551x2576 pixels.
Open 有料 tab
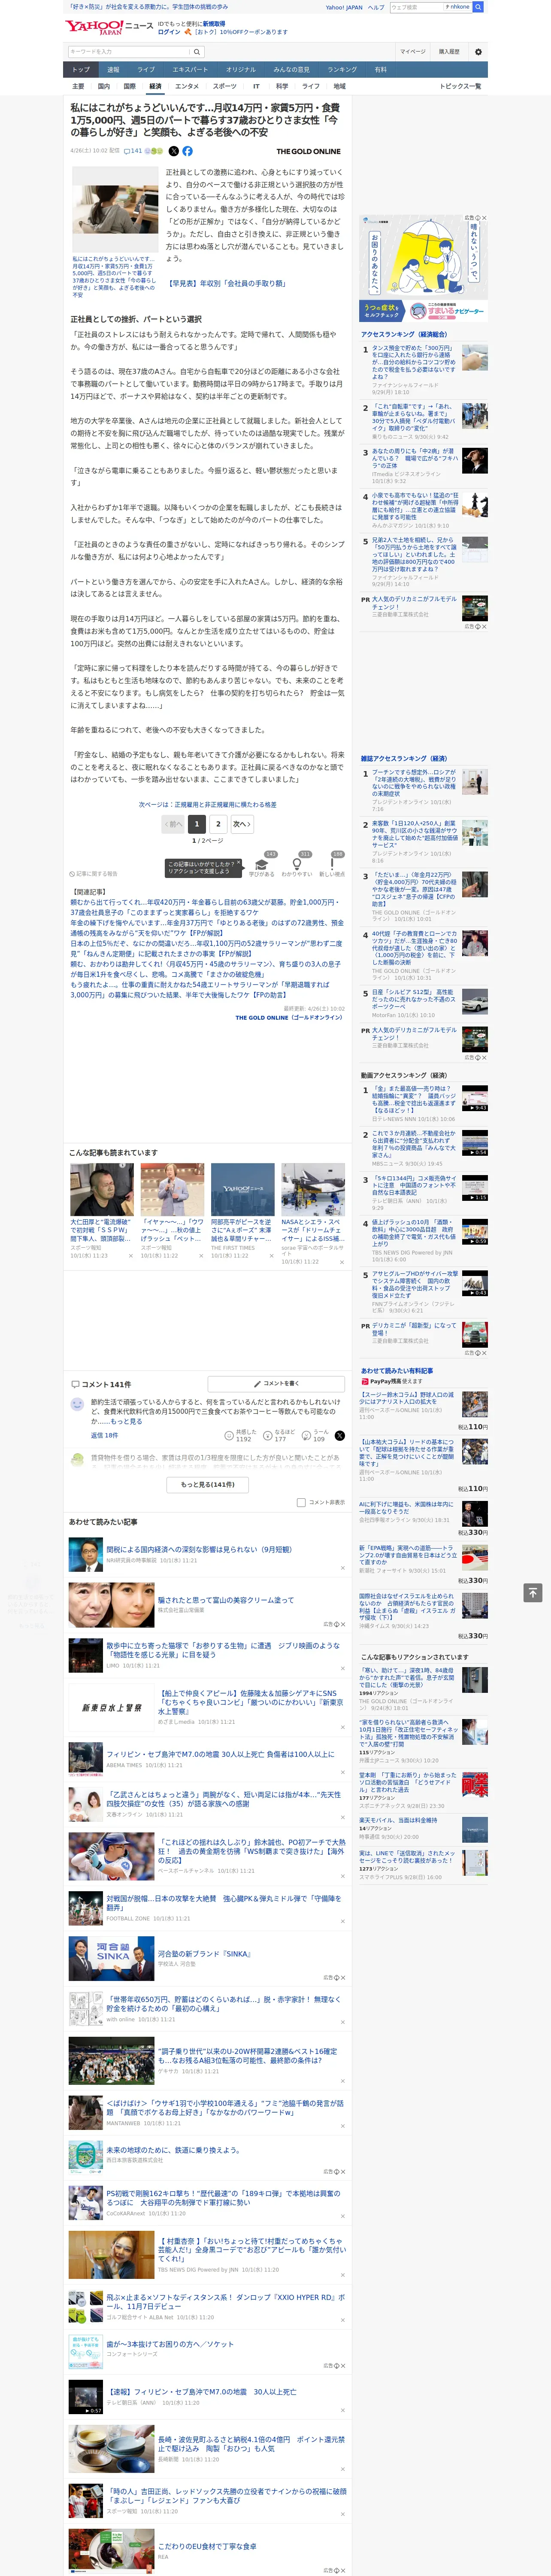pyautogui.click(x=380, y=70)
